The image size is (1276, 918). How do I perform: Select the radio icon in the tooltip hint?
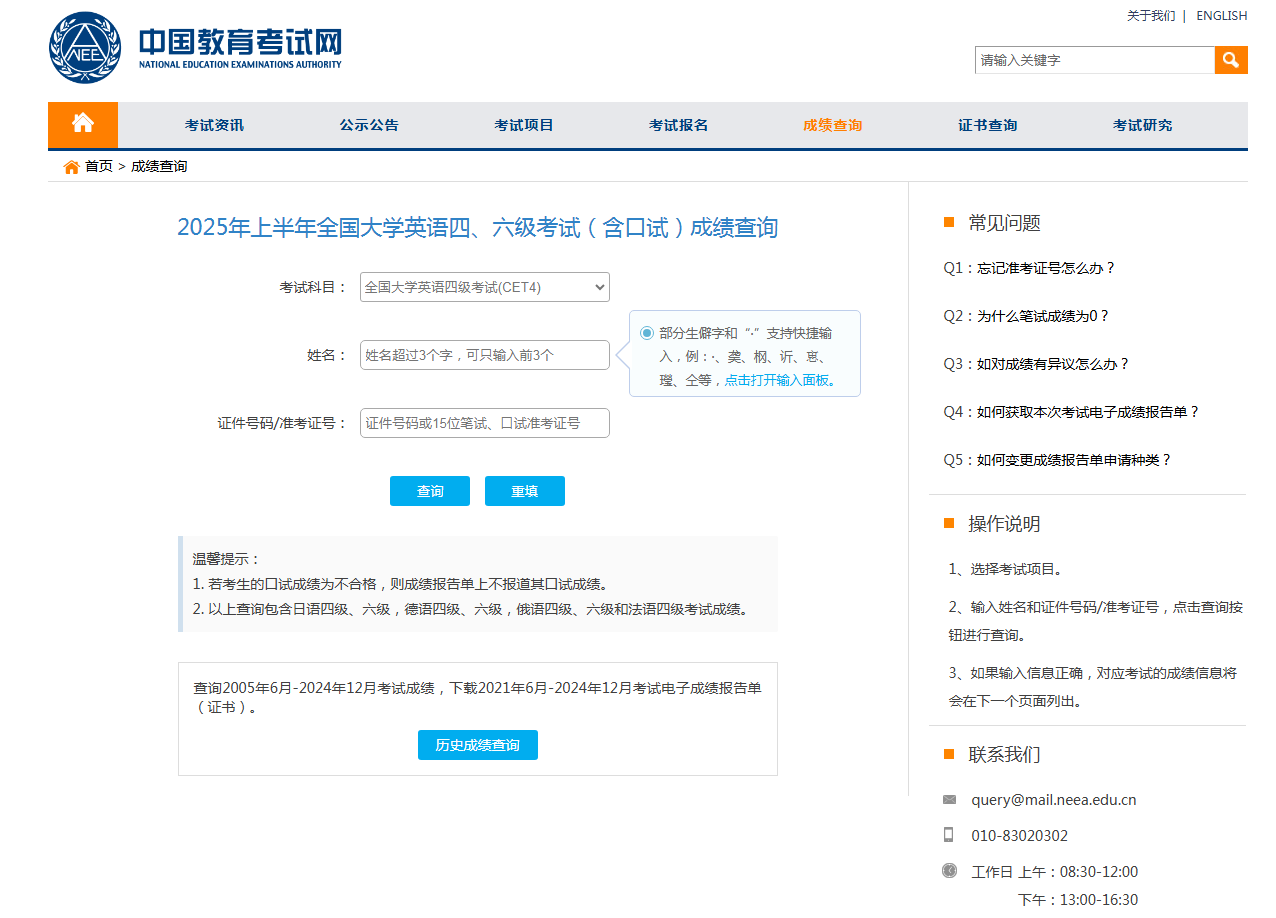point(647,333)
